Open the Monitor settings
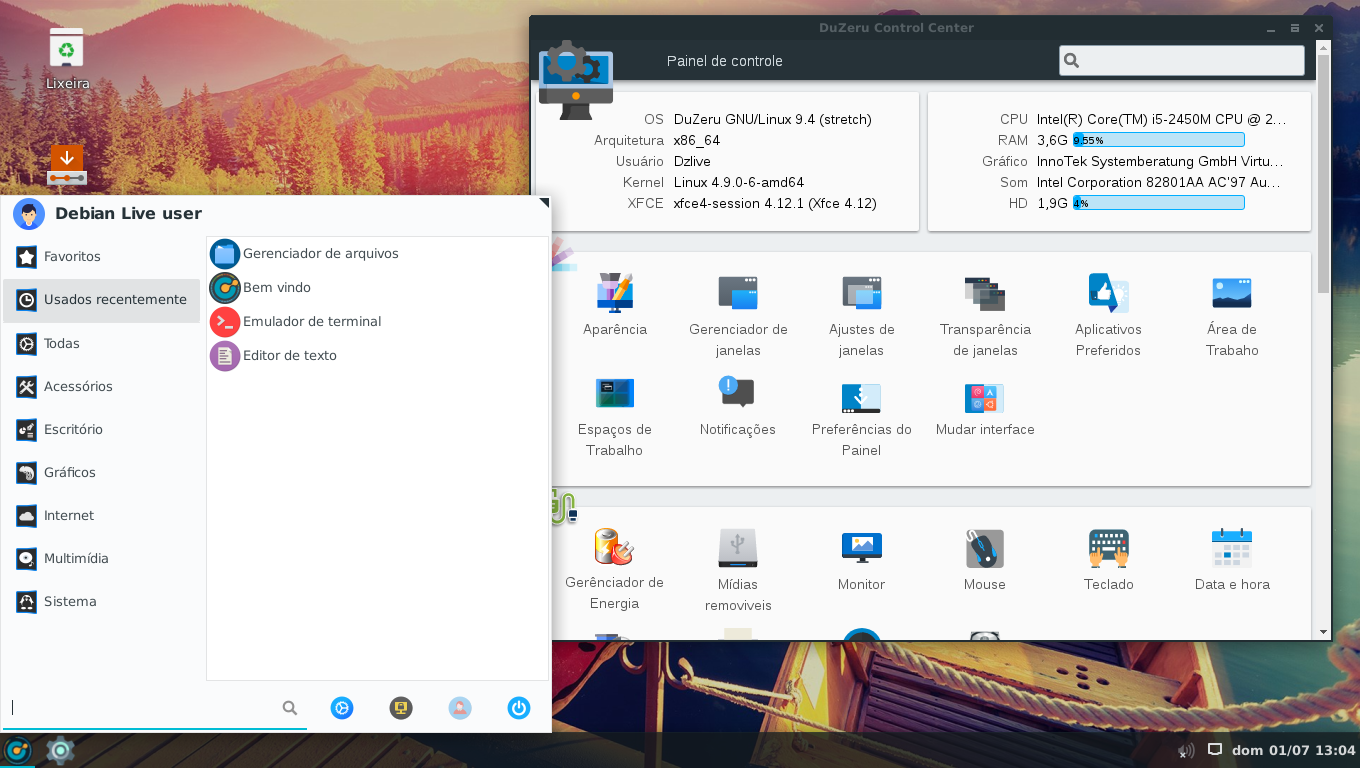Screen dimensions: 1360x768 coord(861,548)
